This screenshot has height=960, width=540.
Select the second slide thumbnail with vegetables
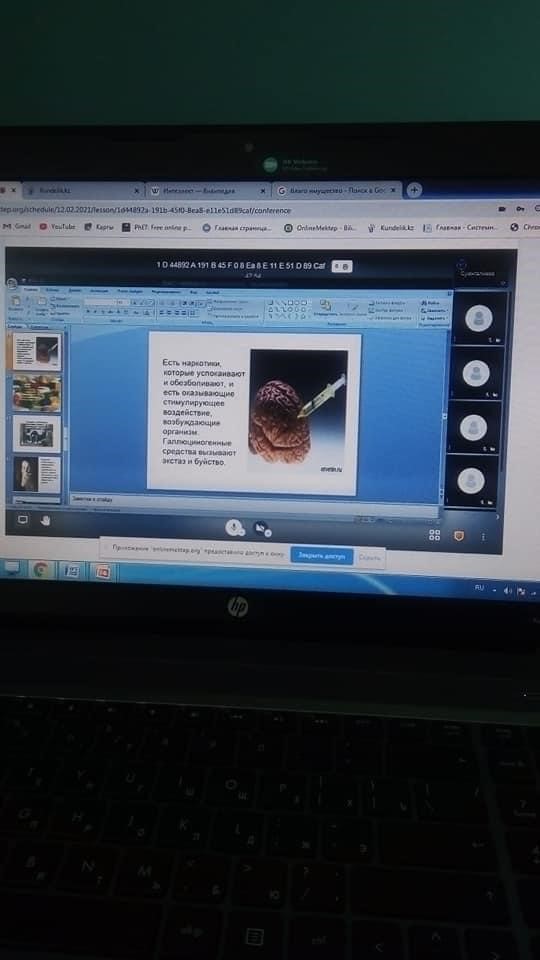pos(37,393)
